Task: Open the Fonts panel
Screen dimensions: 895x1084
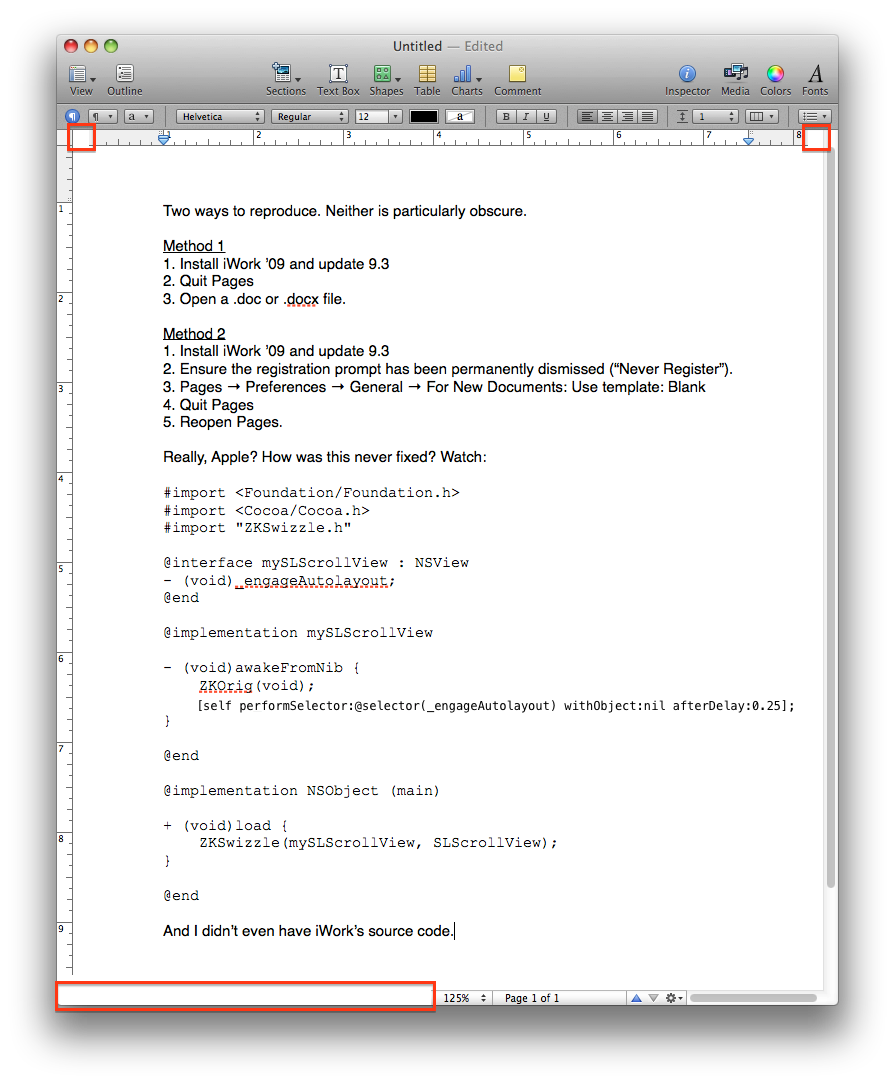Action: 815,80
